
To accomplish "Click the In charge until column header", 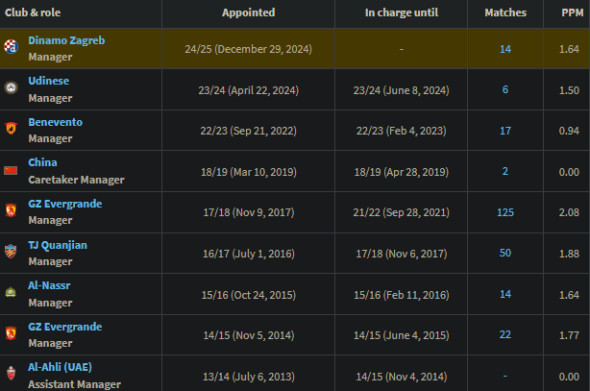I will click(401, 13).
